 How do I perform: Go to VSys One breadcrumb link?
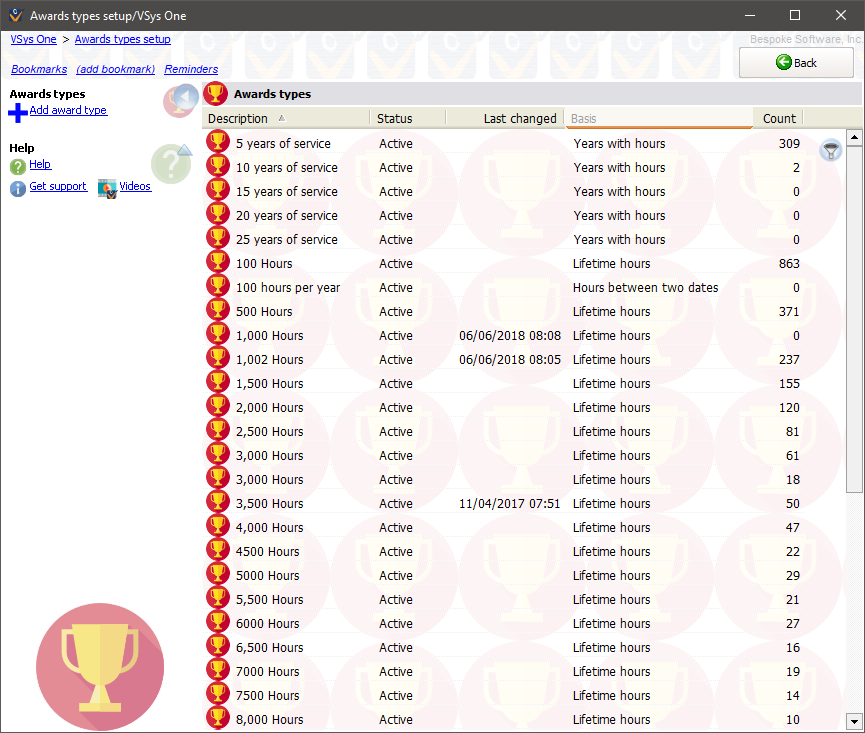pos(33,39)
